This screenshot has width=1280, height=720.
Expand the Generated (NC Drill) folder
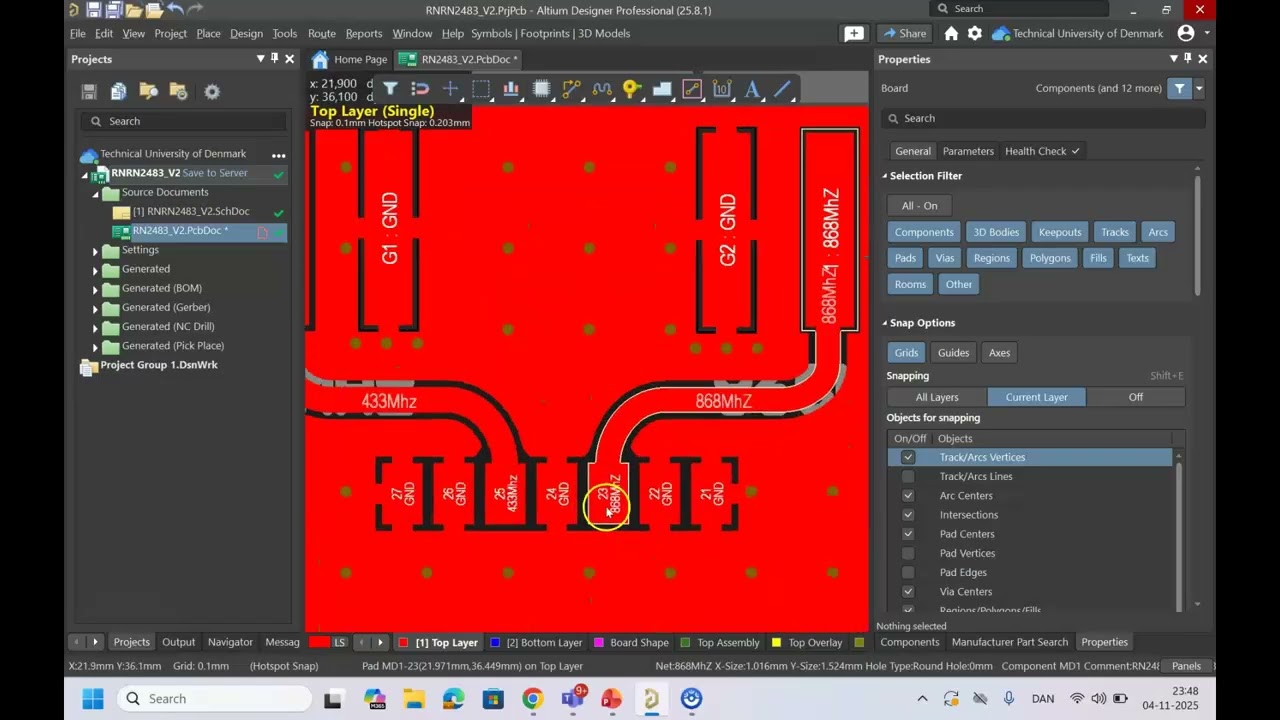click(x=96, y=327)
